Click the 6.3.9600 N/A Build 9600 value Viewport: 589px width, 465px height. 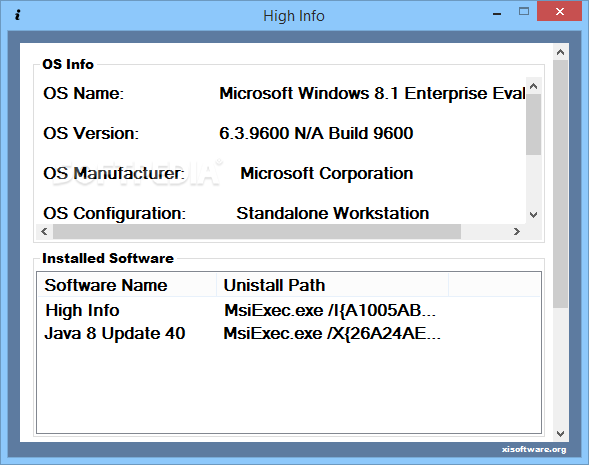pos(316,133)
